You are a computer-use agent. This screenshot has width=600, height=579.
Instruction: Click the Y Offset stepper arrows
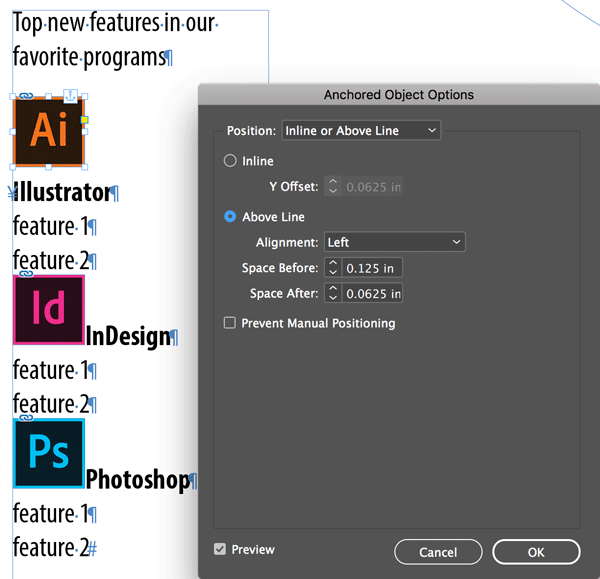tap(333, 186)
